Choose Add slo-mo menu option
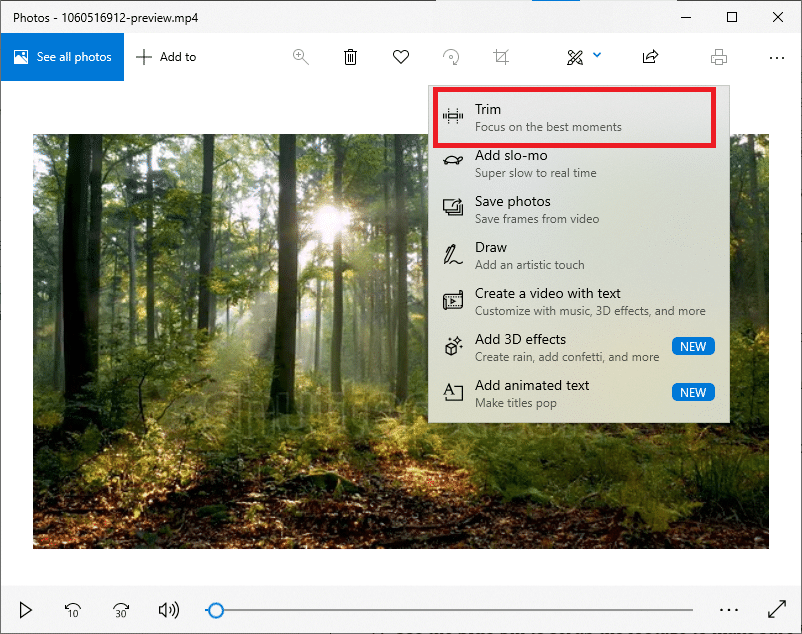This screenshot has width=802, height=634. (579, 164)
